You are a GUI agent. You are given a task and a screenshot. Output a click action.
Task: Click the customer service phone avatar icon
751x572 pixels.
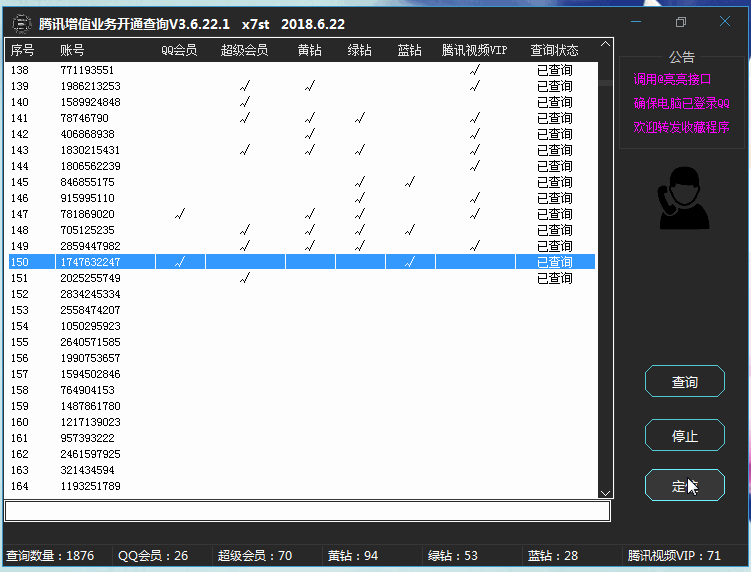pyautogui.click(x=683, y=198)
